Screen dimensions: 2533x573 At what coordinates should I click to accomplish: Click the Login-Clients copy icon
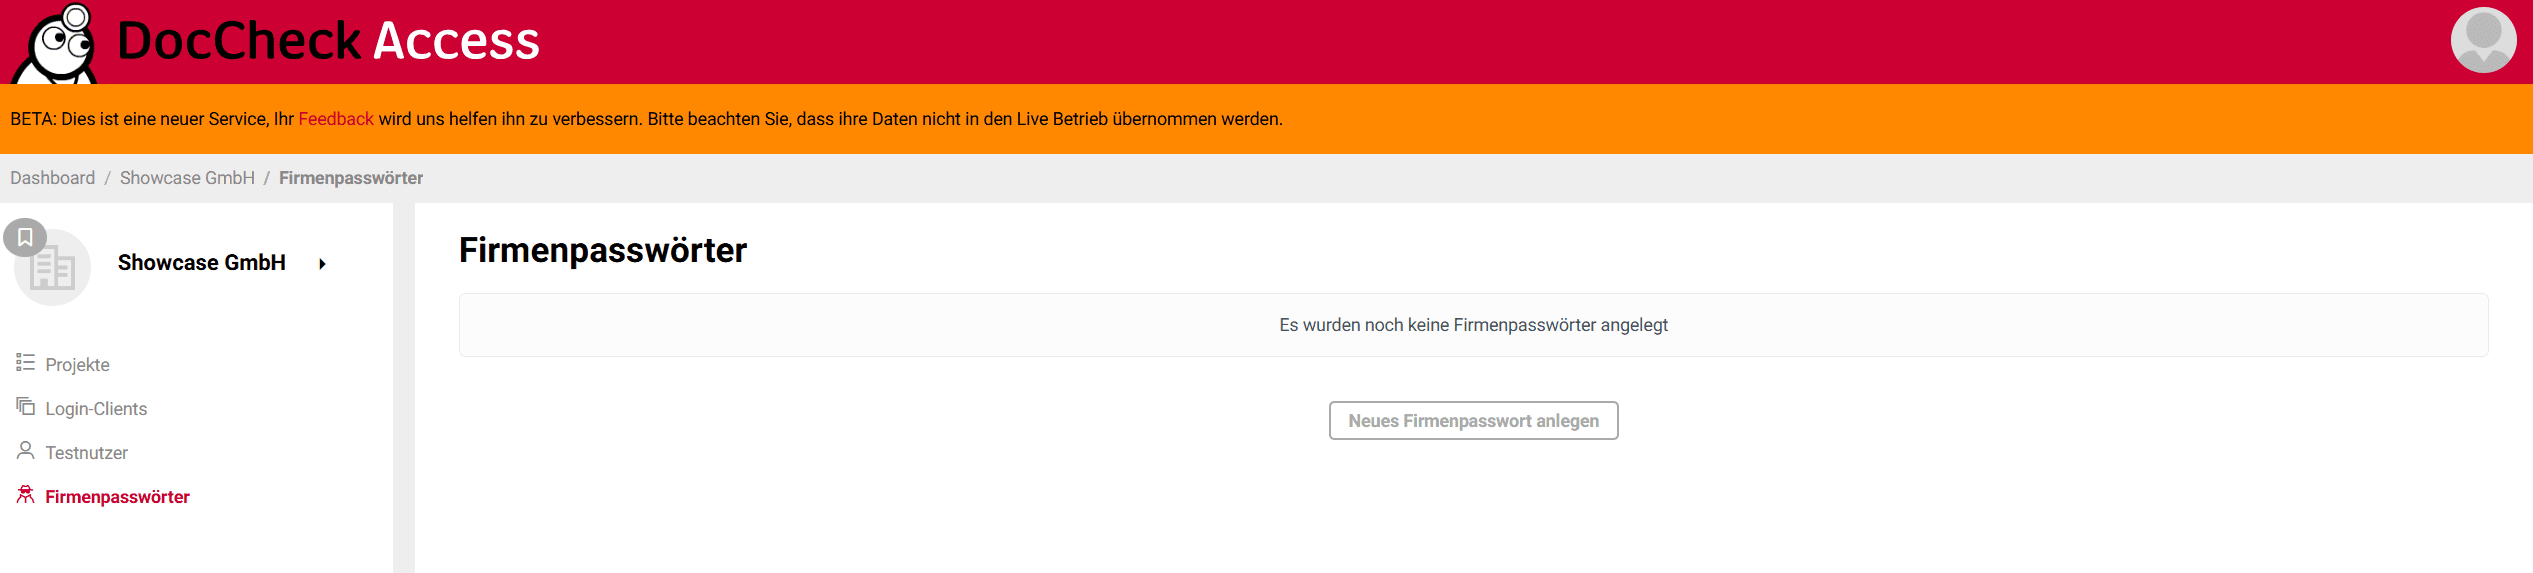(x=25, y=406)
